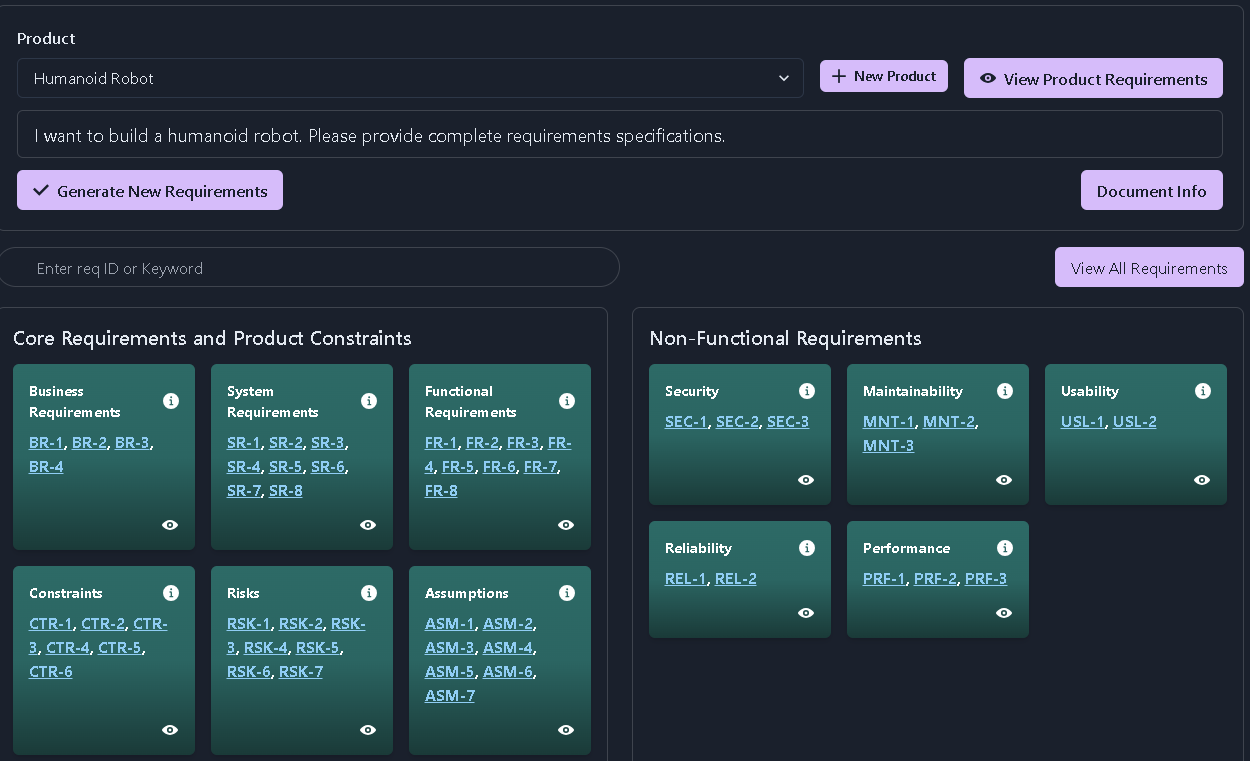View Maintainability requirements via eye icon
Viewport: 1250px width, 761px height.
tap(1004, 480)
